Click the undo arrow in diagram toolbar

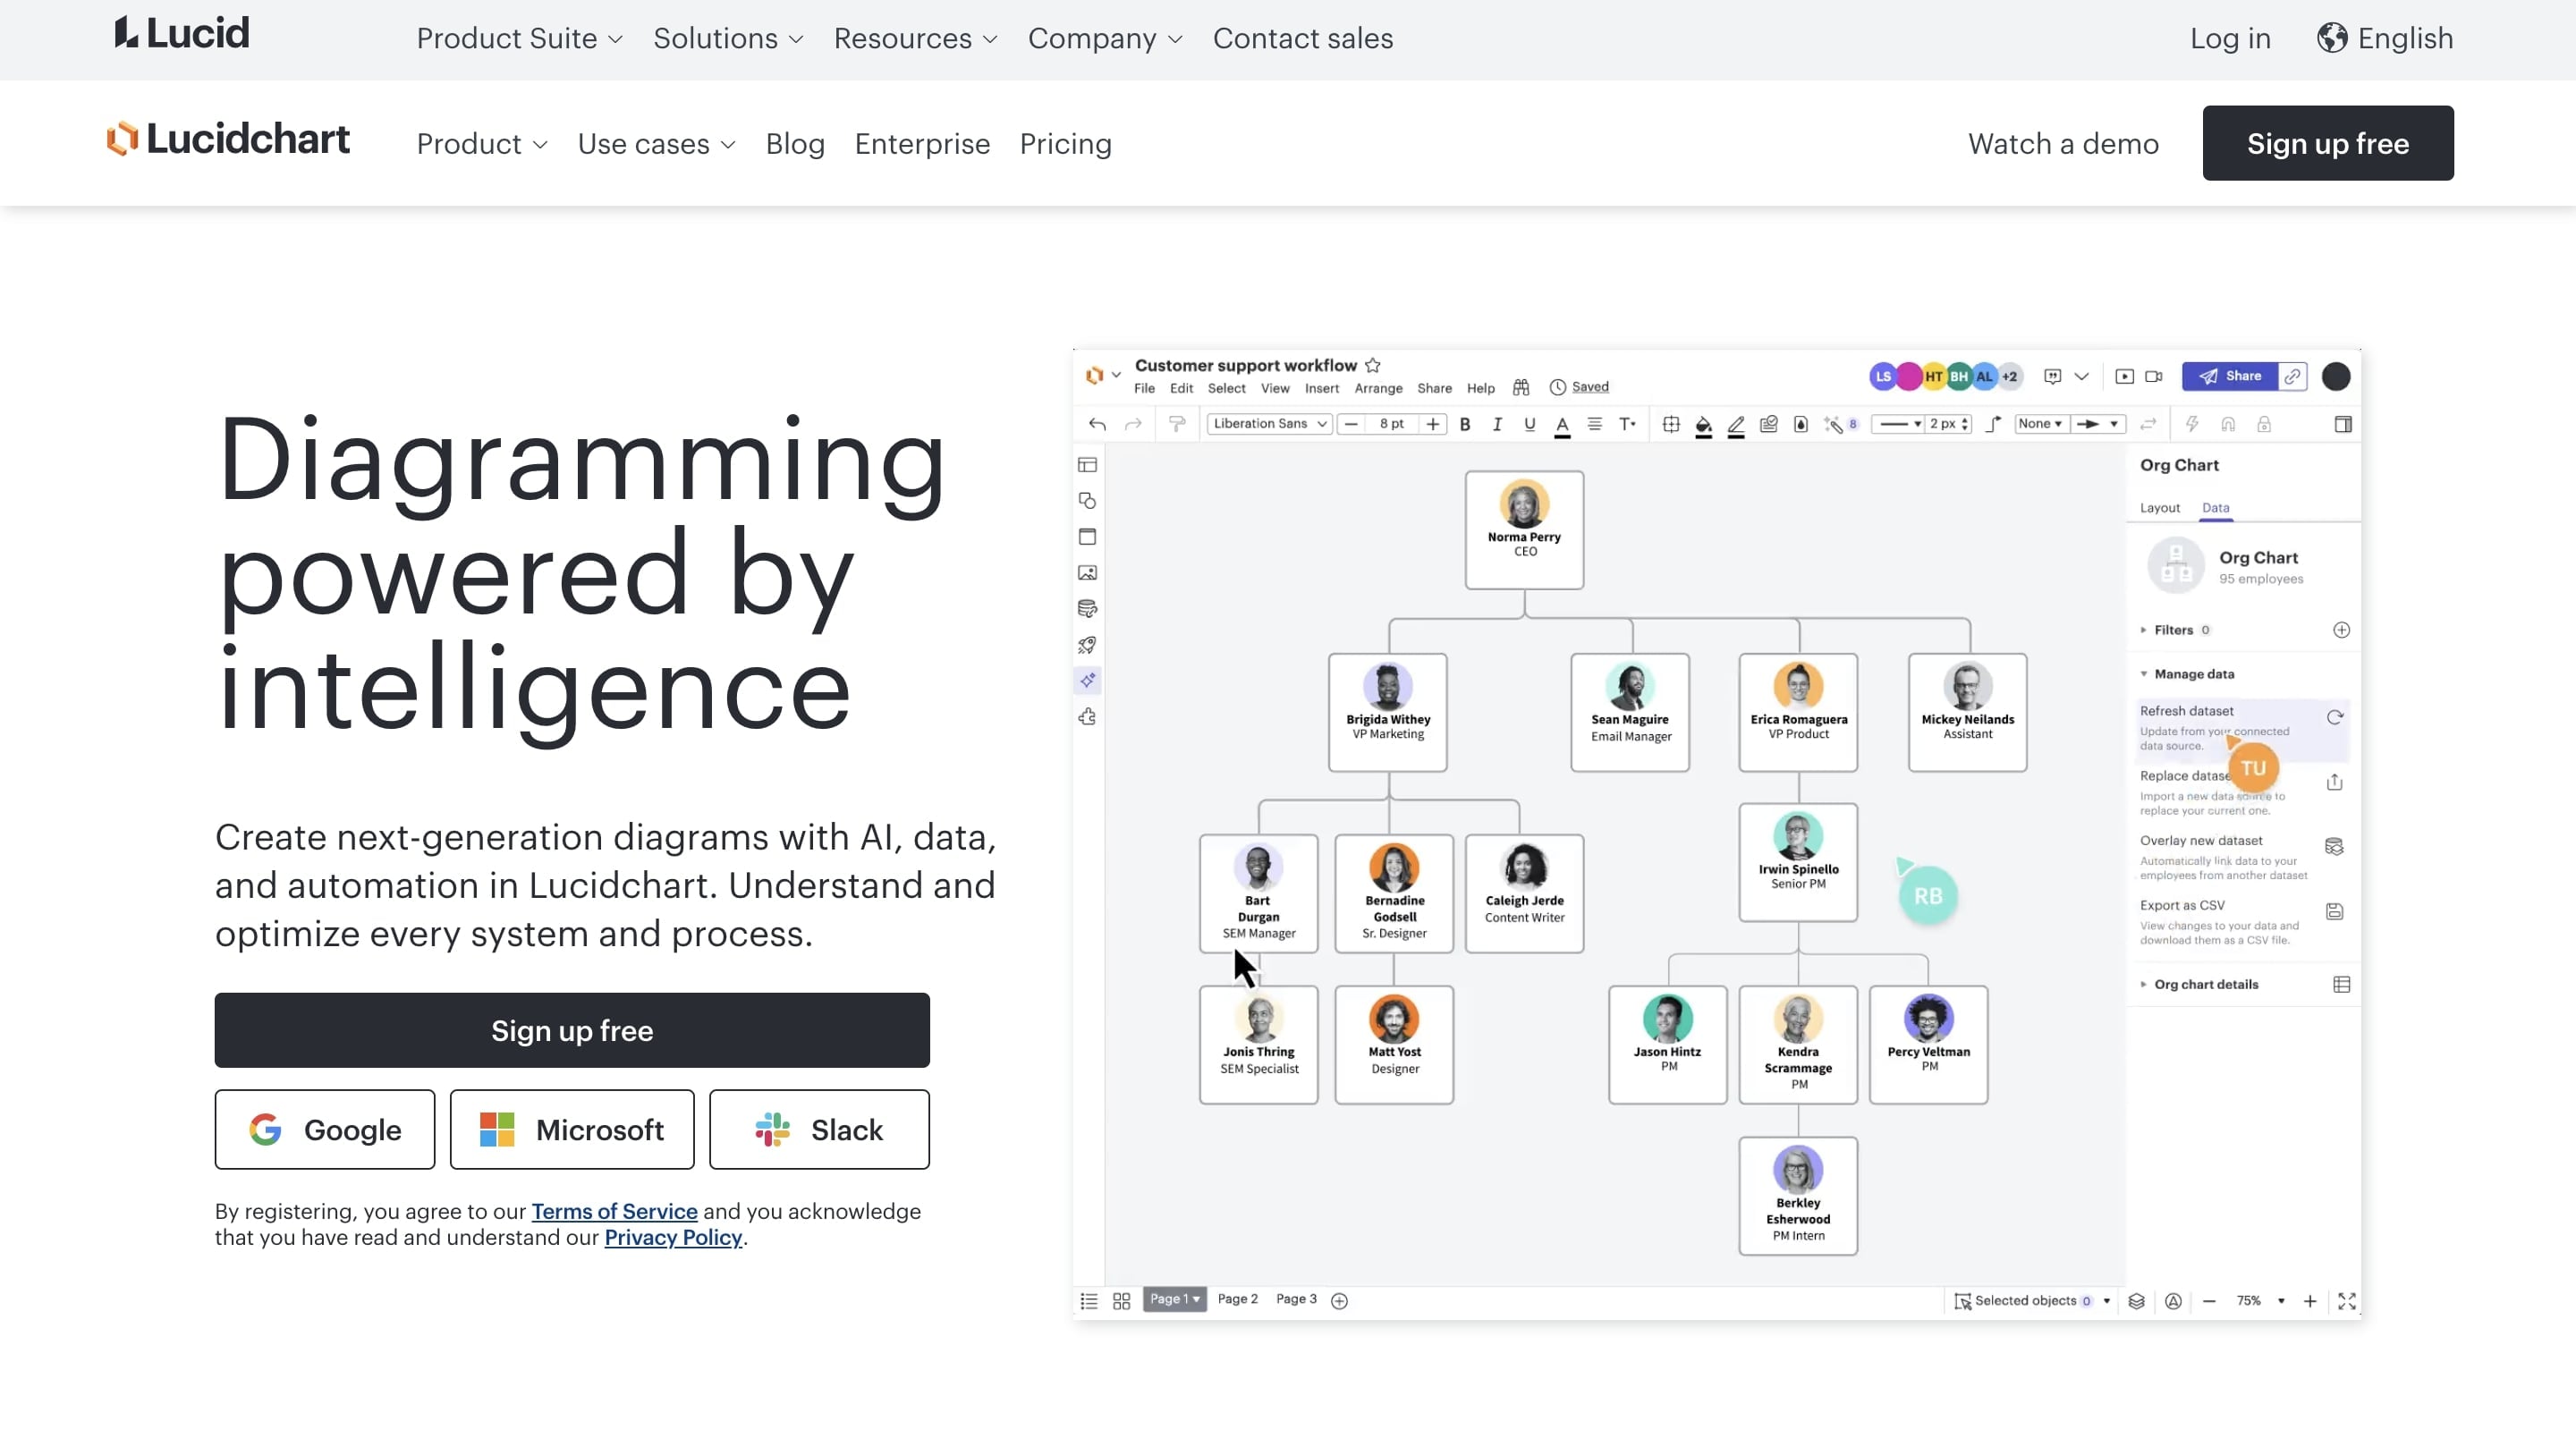[x=1097, y=424]
